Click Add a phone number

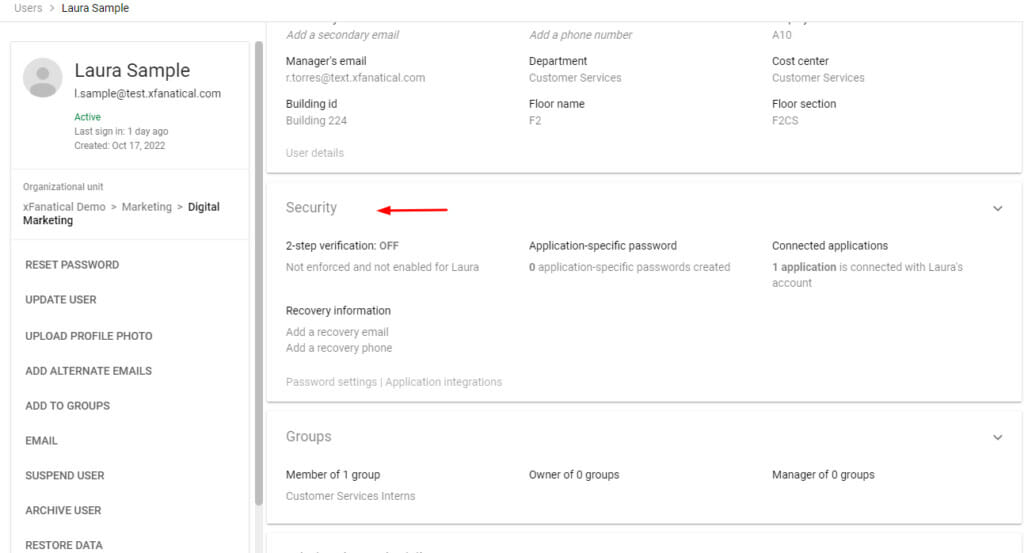coord(581,35)
